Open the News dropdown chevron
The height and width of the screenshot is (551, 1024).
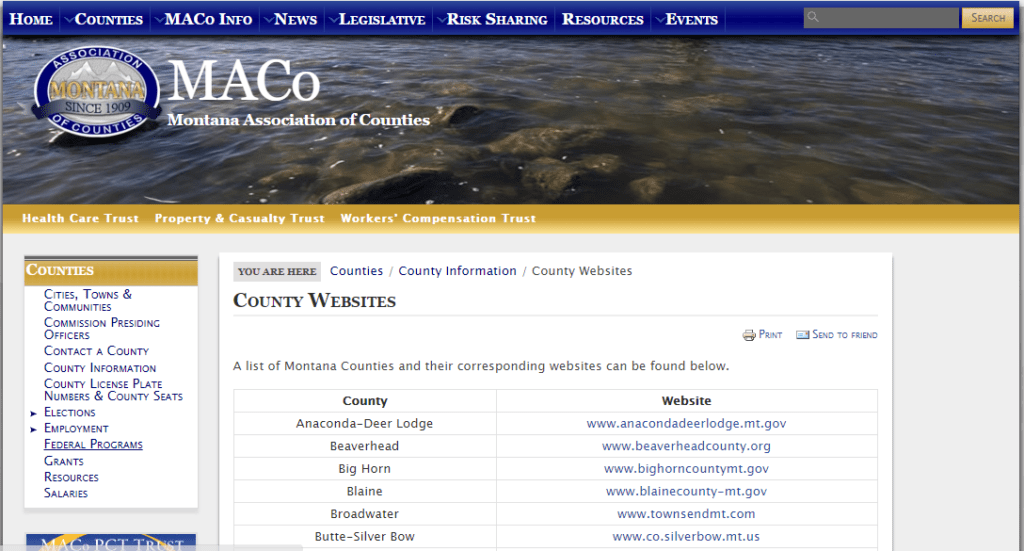[268, 20]
